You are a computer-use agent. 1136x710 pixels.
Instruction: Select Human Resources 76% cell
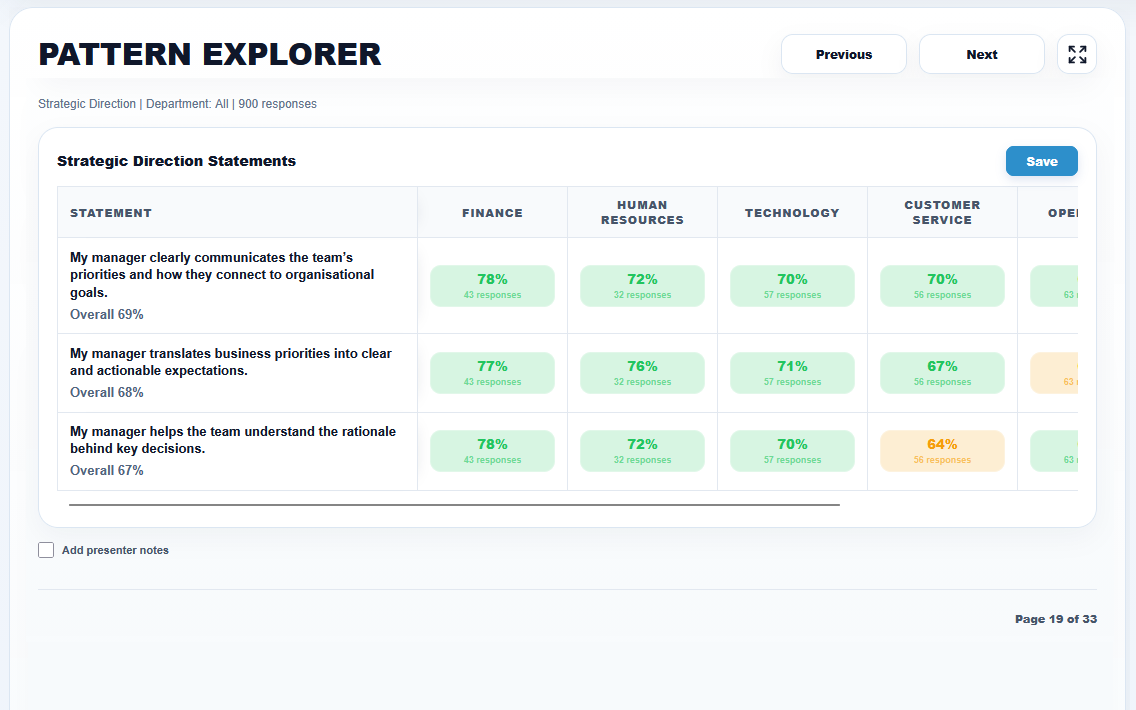pyautogui.click(x=642, y=372)
